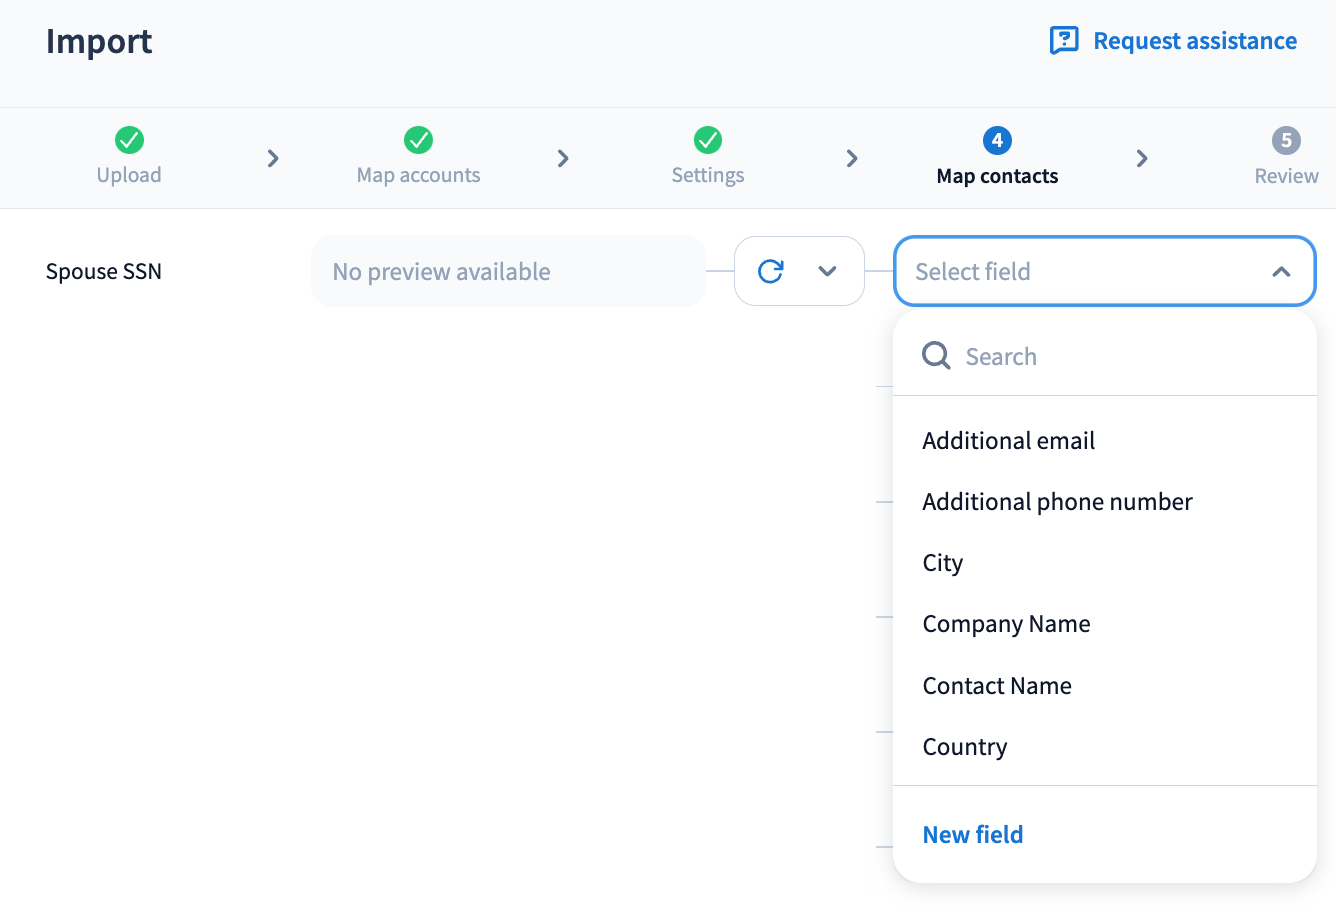Click the No preview available box
Image resolution: width=1336 pixels, height=914 pixels.
tap(508, 271)
